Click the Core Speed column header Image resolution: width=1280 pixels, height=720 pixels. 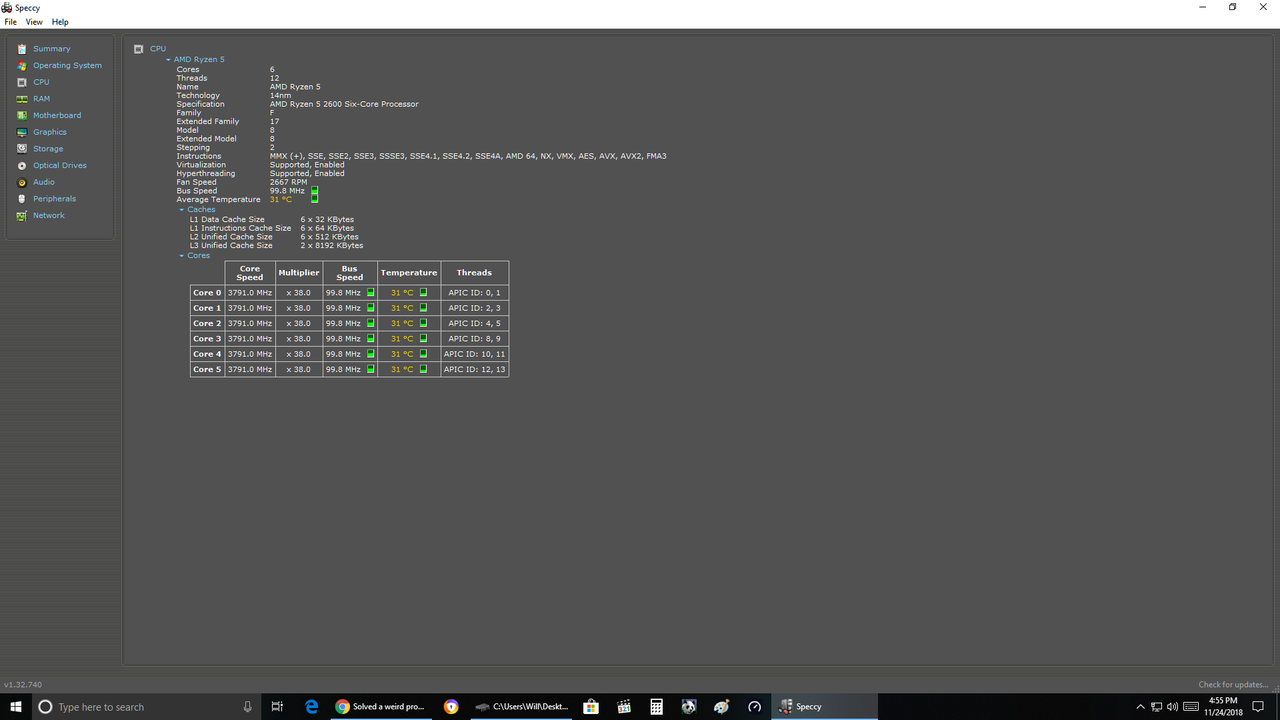point(250,273)
